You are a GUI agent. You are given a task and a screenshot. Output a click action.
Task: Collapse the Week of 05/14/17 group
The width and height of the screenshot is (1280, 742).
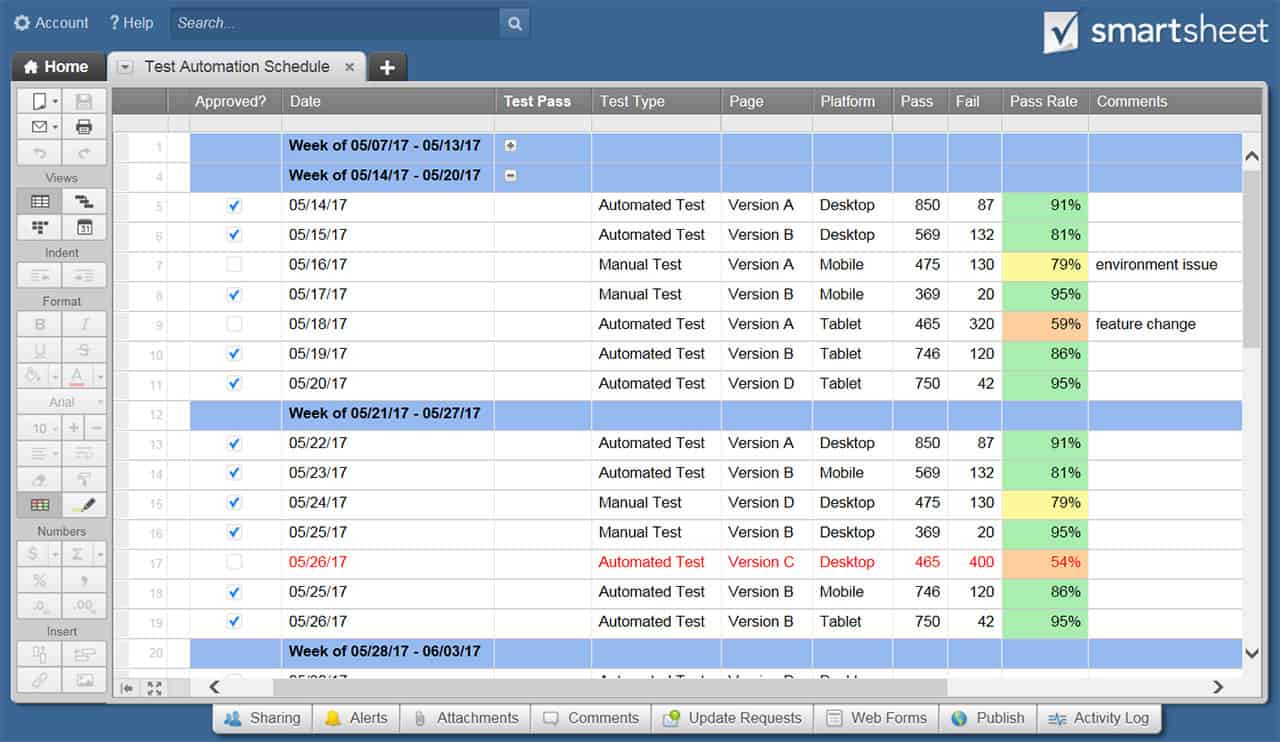click(511, 176)
